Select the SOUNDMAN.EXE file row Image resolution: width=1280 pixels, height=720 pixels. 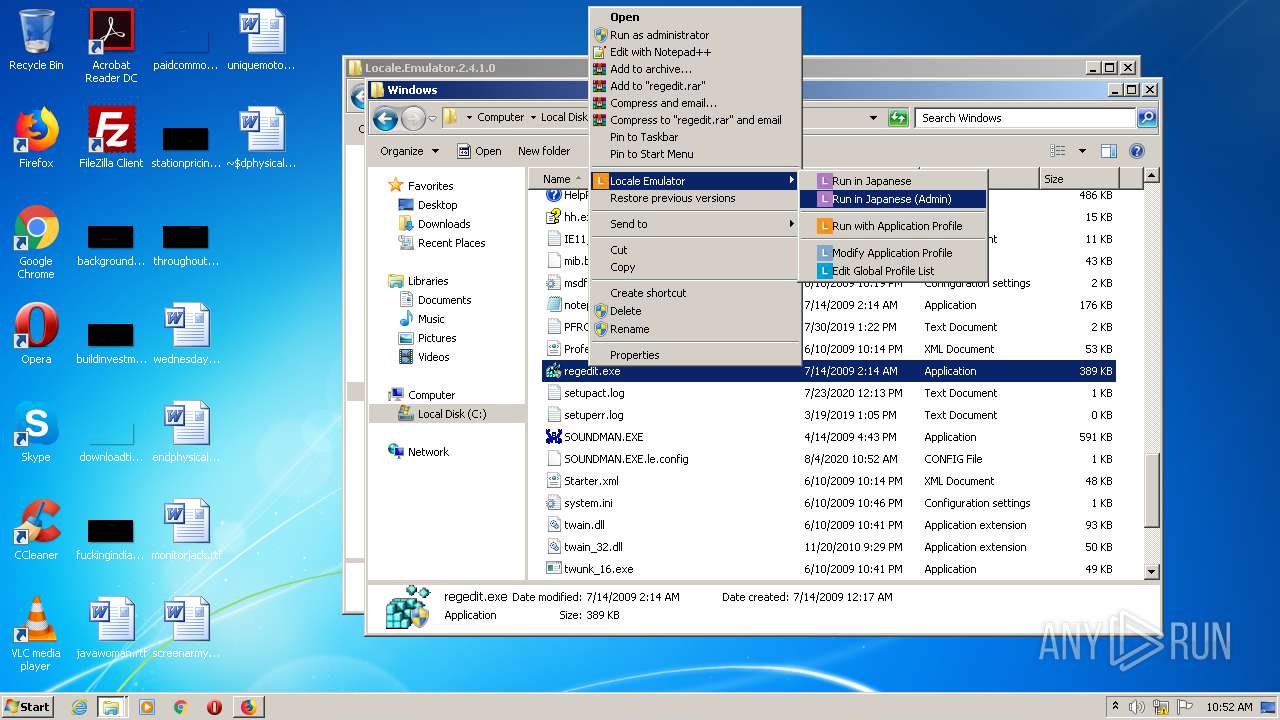[829, 437]
